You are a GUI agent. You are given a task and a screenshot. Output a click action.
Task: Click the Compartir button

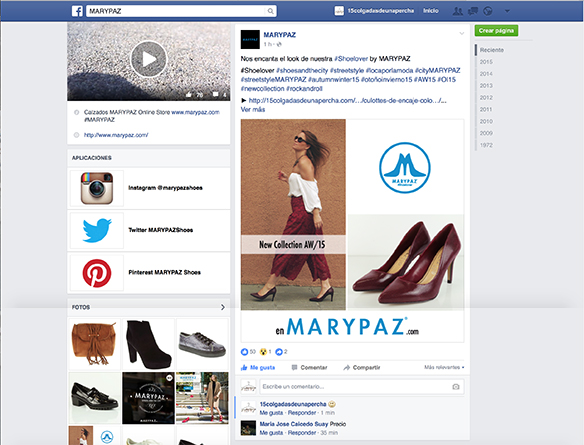tap(362, 368)
